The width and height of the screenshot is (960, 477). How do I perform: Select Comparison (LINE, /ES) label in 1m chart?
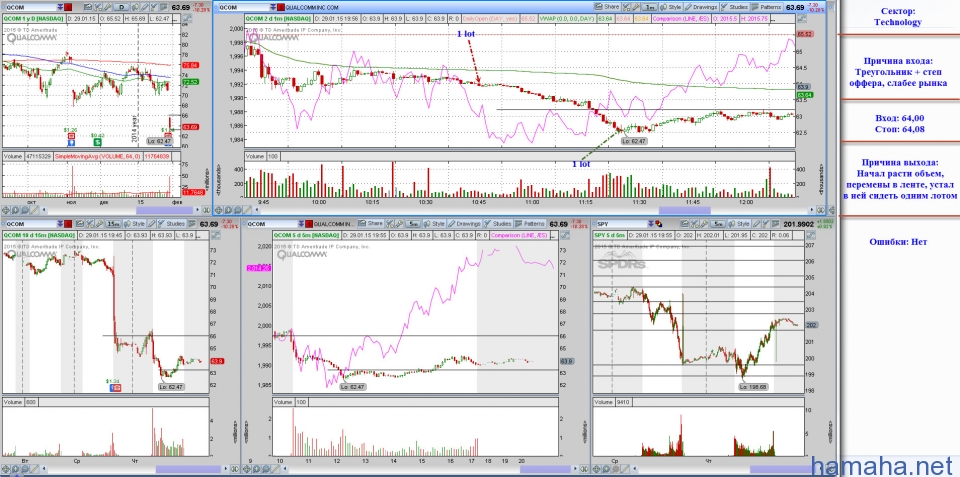pos(681,19)
